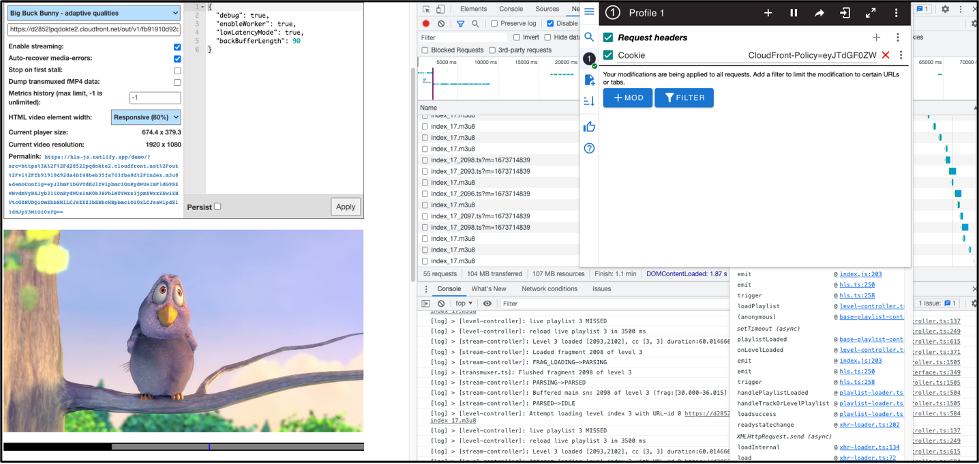Clear the network log
The width and height of the screenshot is (979, 464).
(441, 24)
